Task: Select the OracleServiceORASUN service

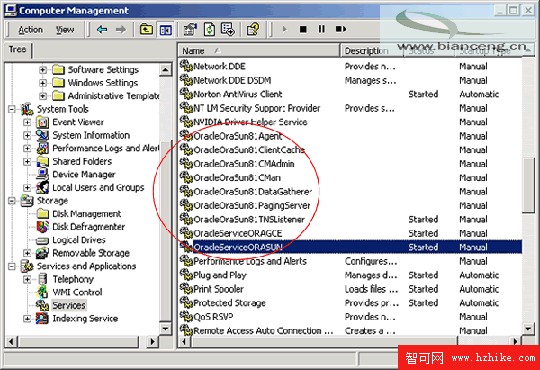Action: 350,247
